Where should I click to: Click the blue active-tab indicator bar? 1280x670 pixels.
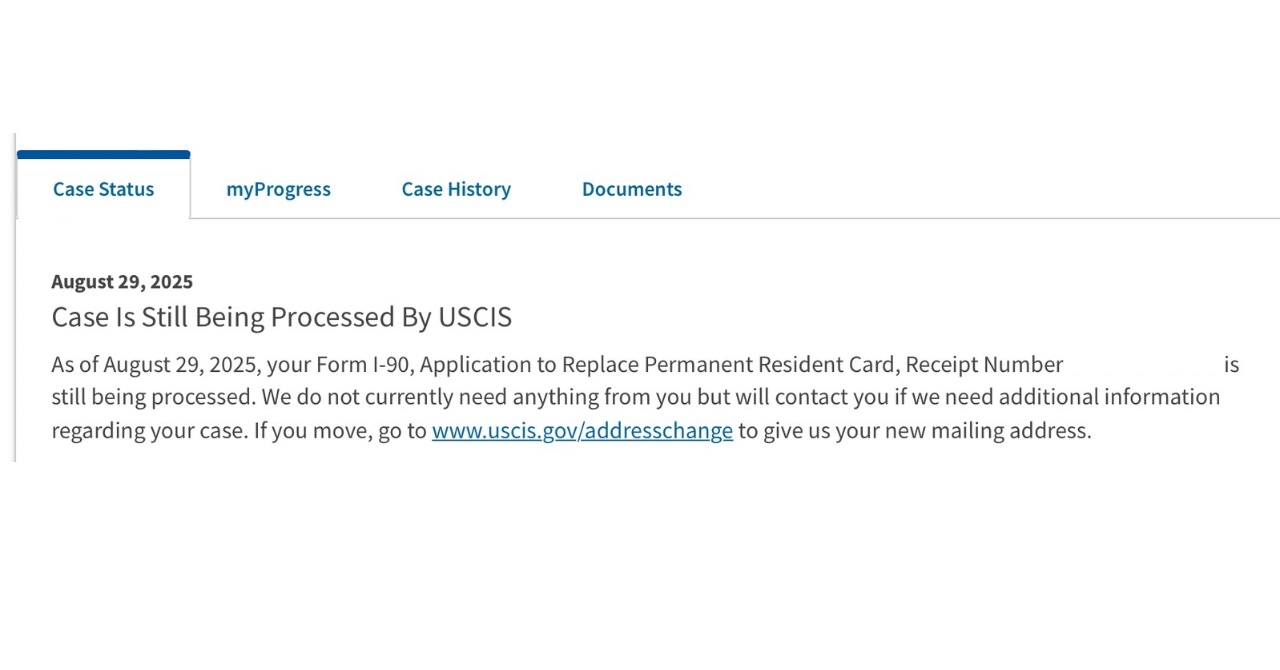point(103,155)
